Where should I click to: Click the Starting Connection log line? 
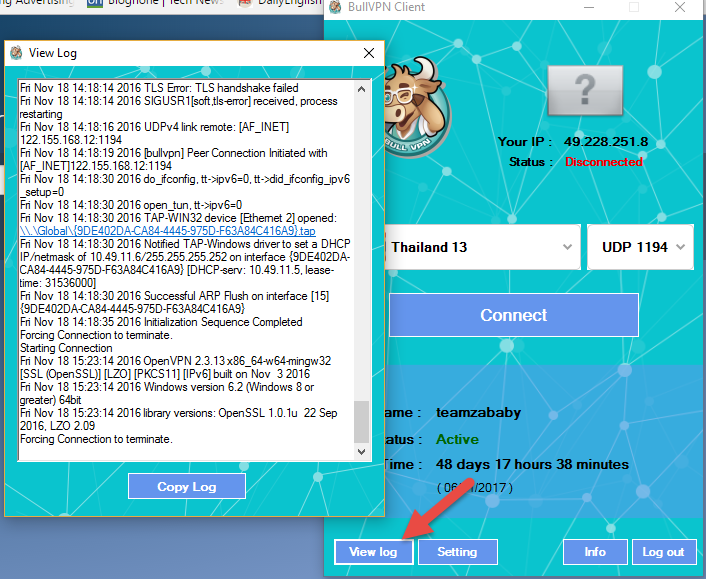(x=66, y=348)
